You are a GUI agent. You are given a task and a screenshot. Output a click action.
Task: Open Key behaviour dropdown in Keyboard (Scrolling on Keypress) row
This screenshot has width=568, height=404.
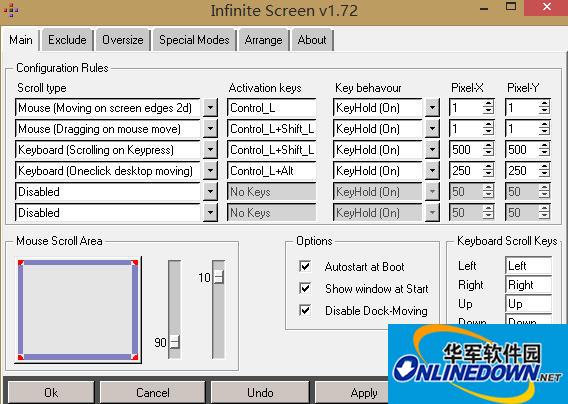pos(432,150)
